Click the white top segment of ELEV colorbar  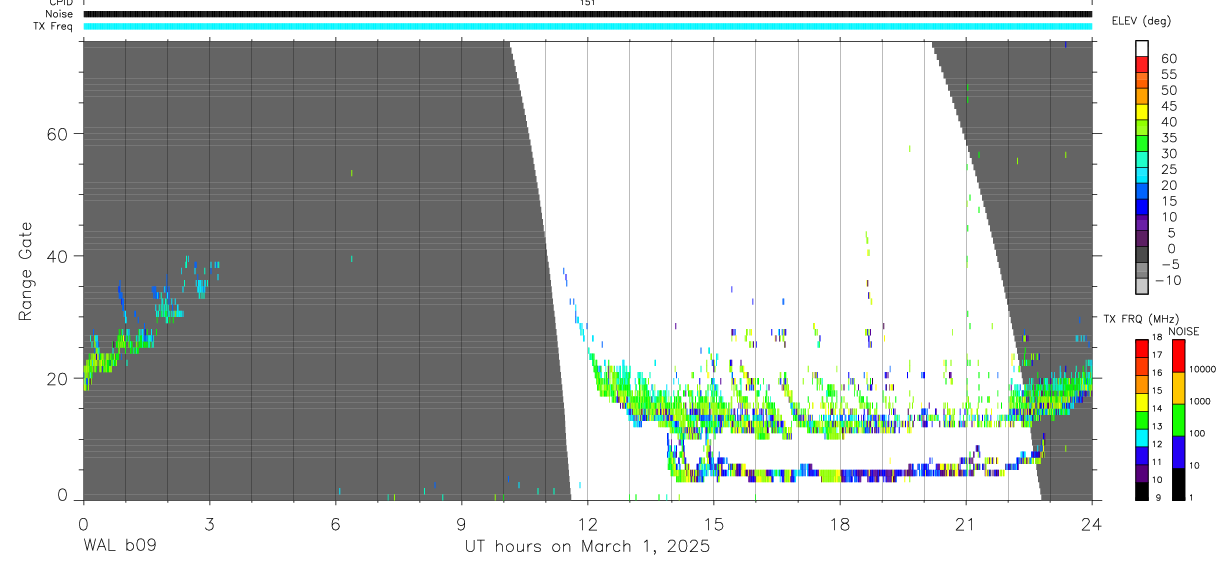pos(1142,48)
